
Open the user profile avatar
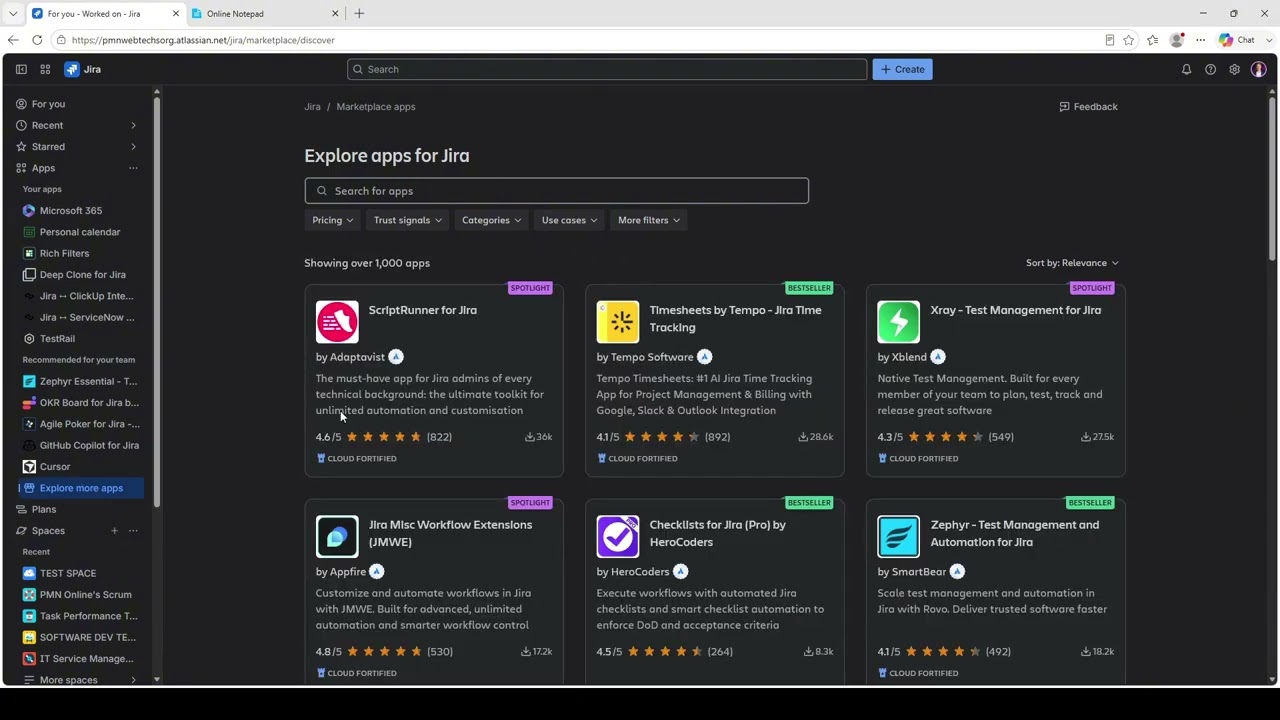(1259, 69)
